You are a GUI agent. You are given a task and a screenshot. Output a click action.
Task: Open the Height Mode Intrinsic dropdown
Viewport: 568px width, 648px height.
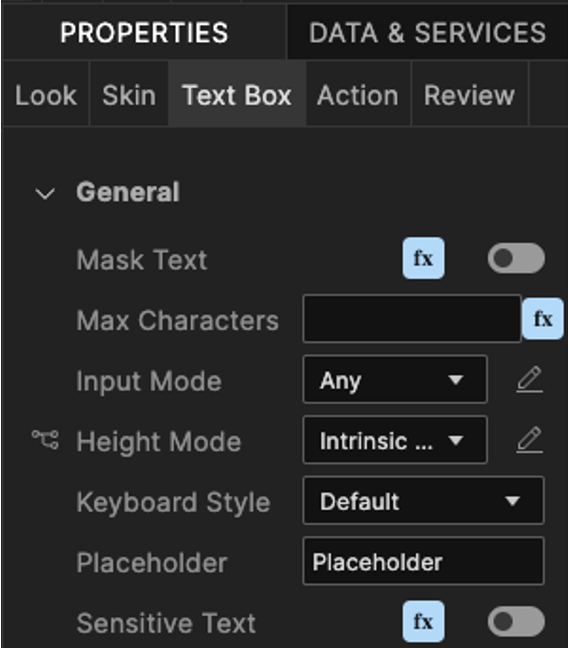point(395,440)
